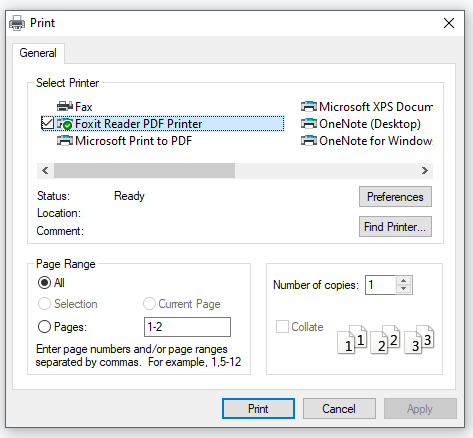Viewport: 473px width, 438px height.
Task: Select the Selection radio button
Action: [x=44, y=304]
